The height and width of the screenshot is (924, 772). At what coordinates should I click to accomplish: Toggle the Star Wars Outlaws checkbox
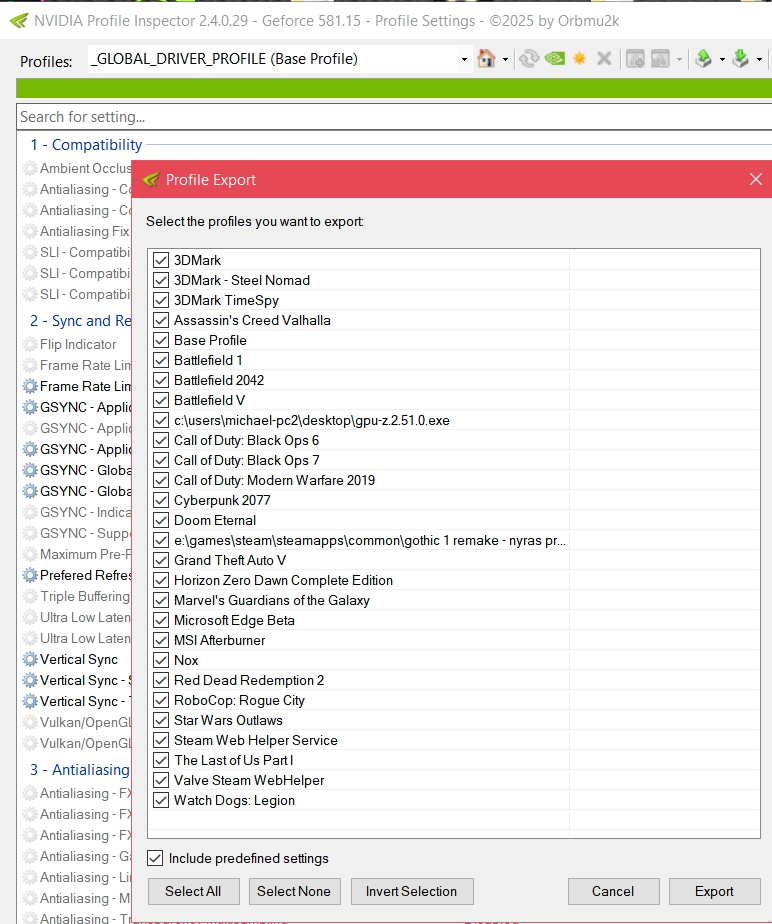[x=161, y=721]
